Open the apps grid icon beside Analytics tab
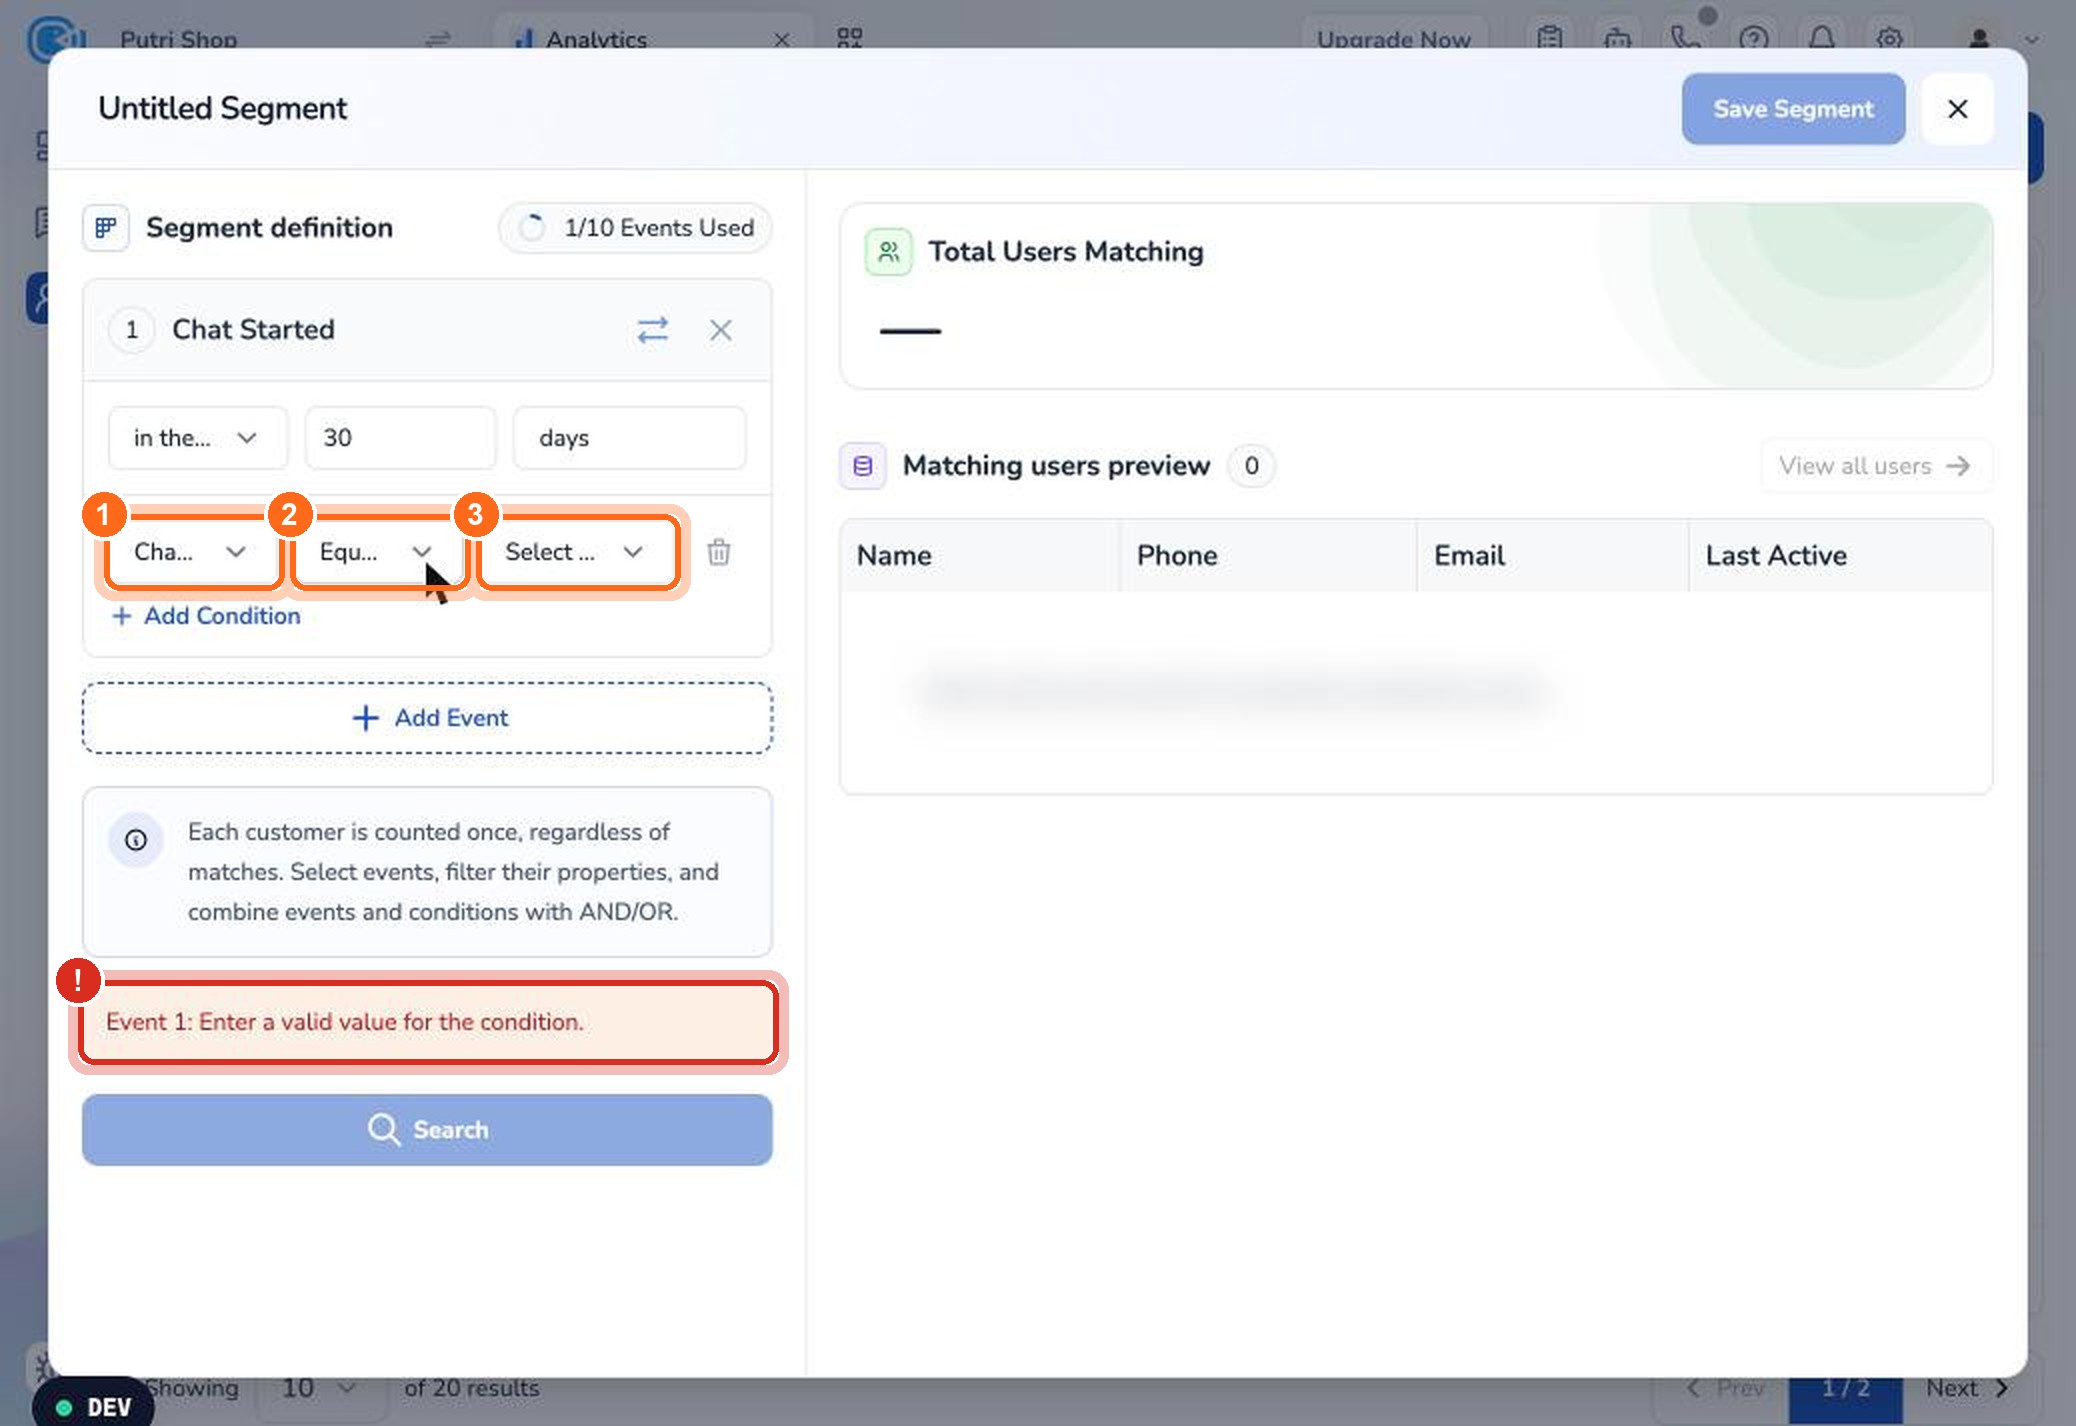 [x=849, y=38]
